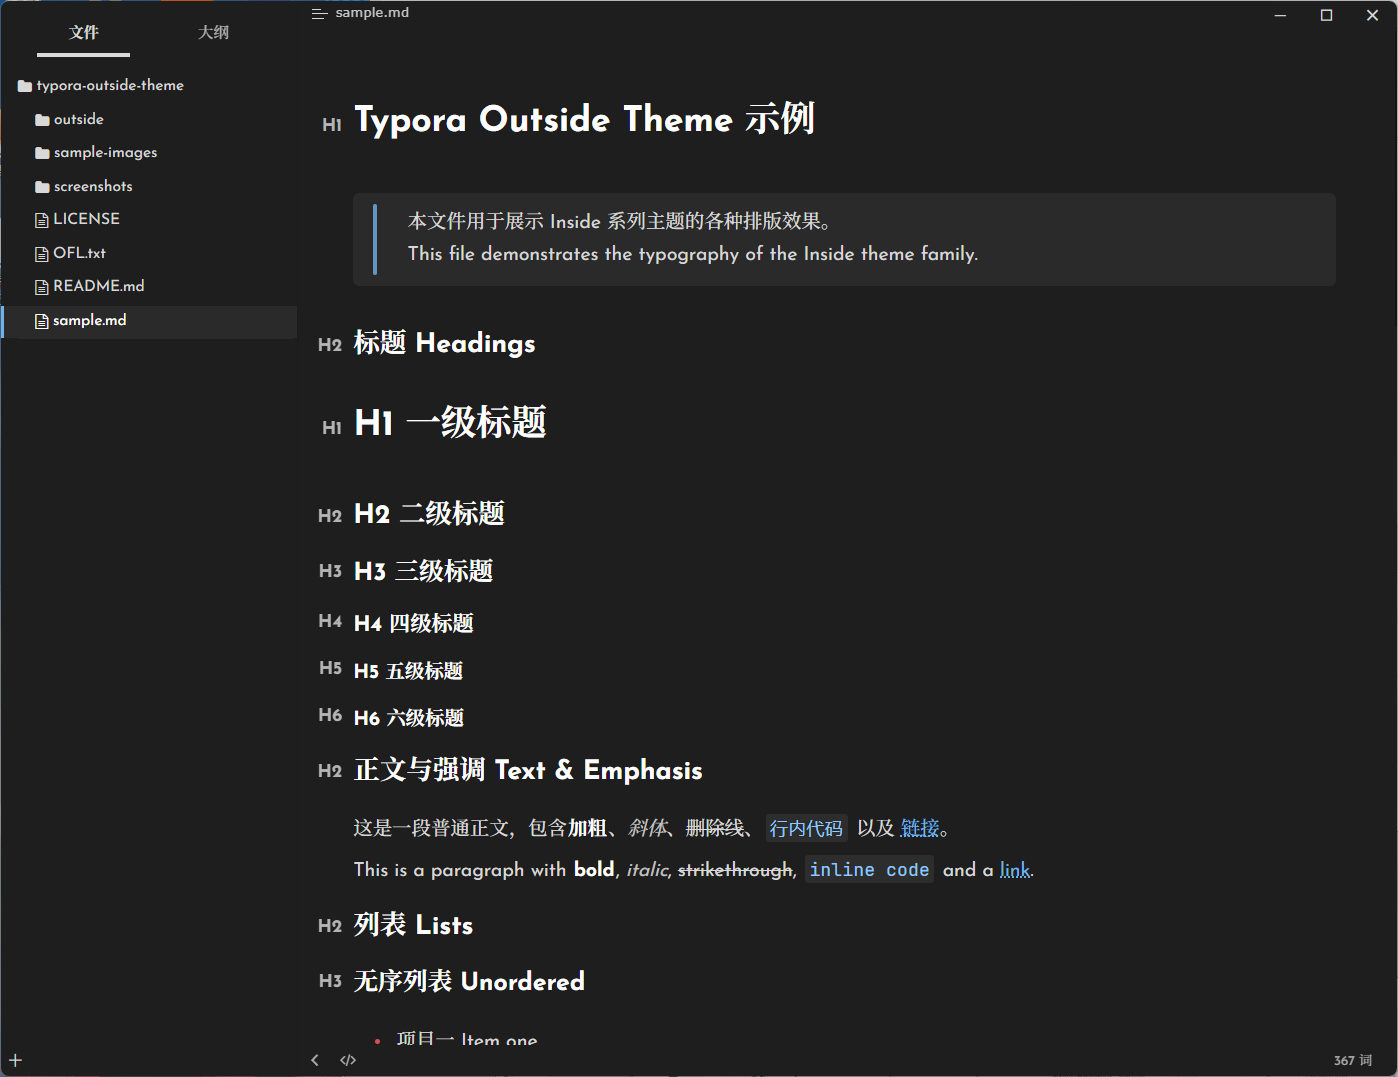This screenshot has width=1398, height=1077.
Task: Click the 'strikethrough' struck-out word
Action: coord(735,870)
